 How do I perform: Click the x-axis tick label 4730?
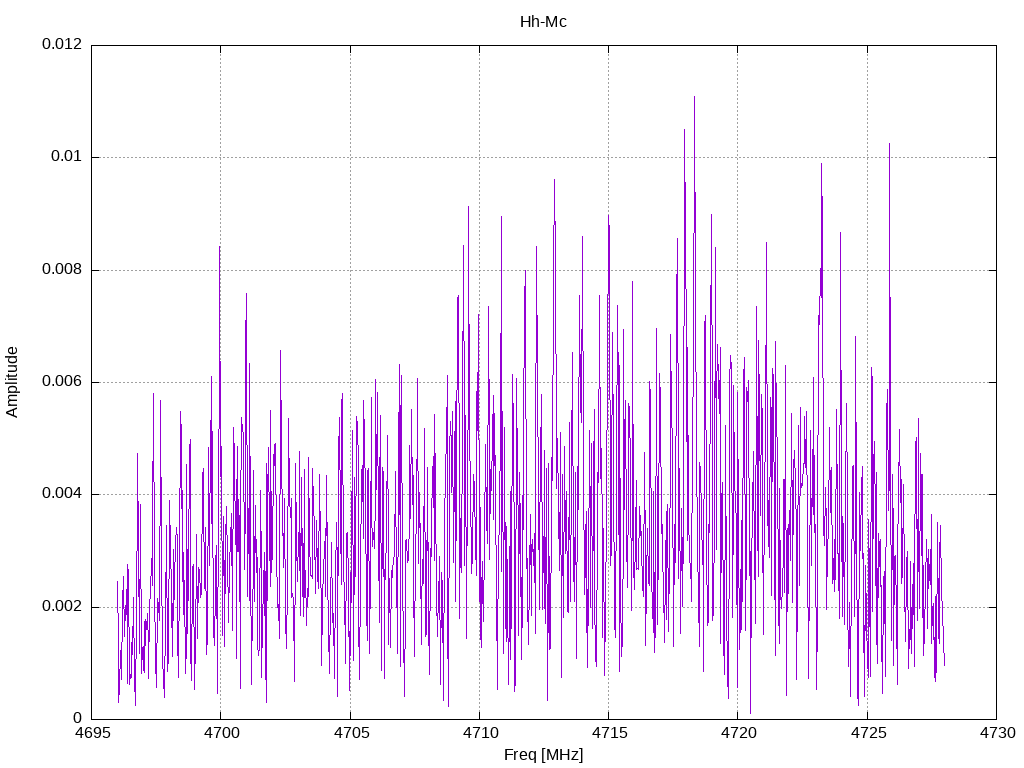point(997,733)
